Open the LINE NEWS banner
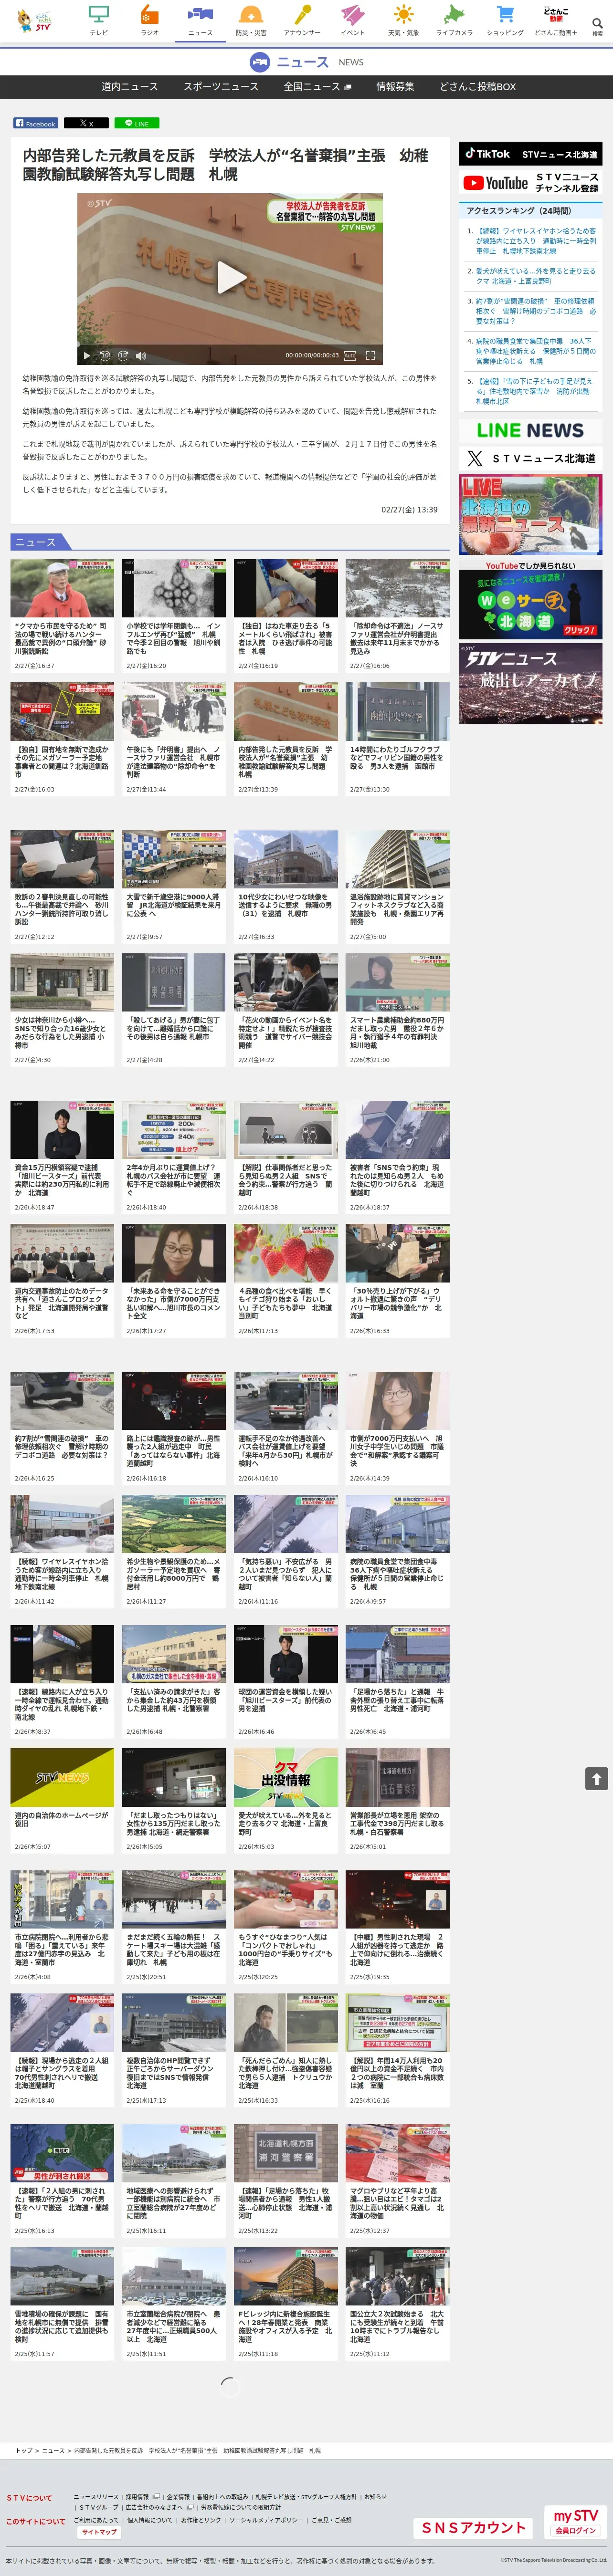613x2576 pixels. pos(530,431)
